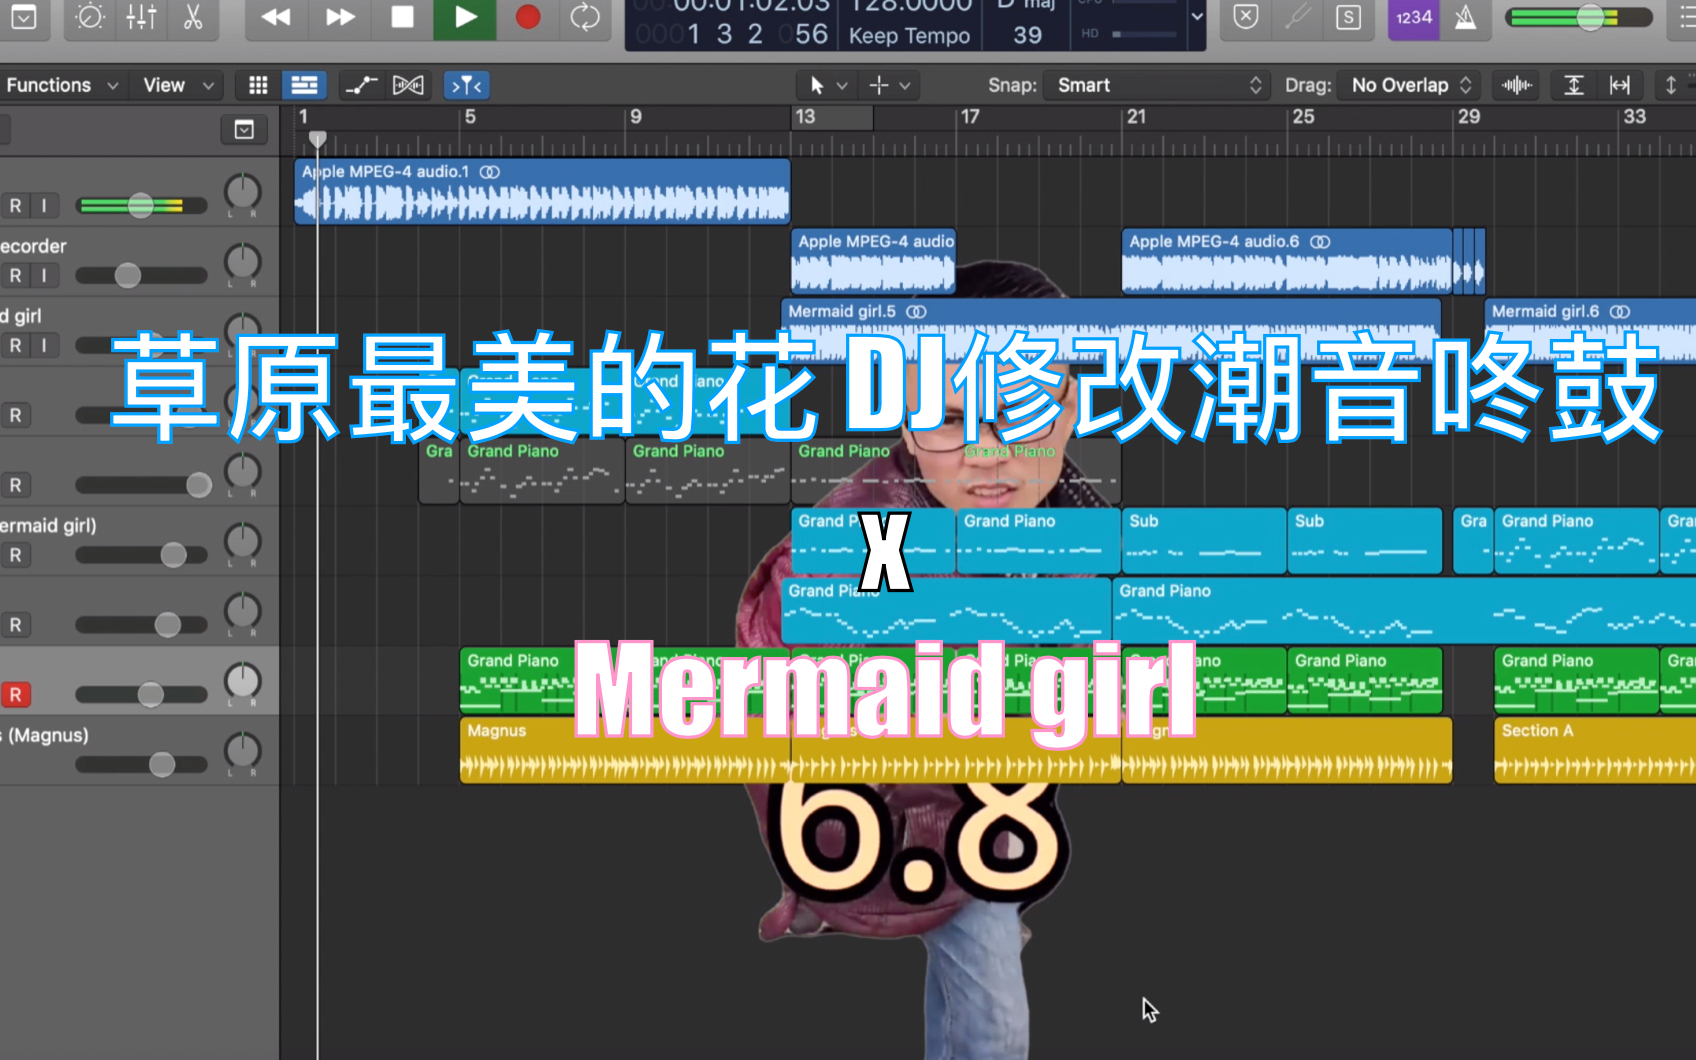Select the (Magnus) drummer track header
The width and height of the screenshot is (1696, 1060).
pos(139,750)
